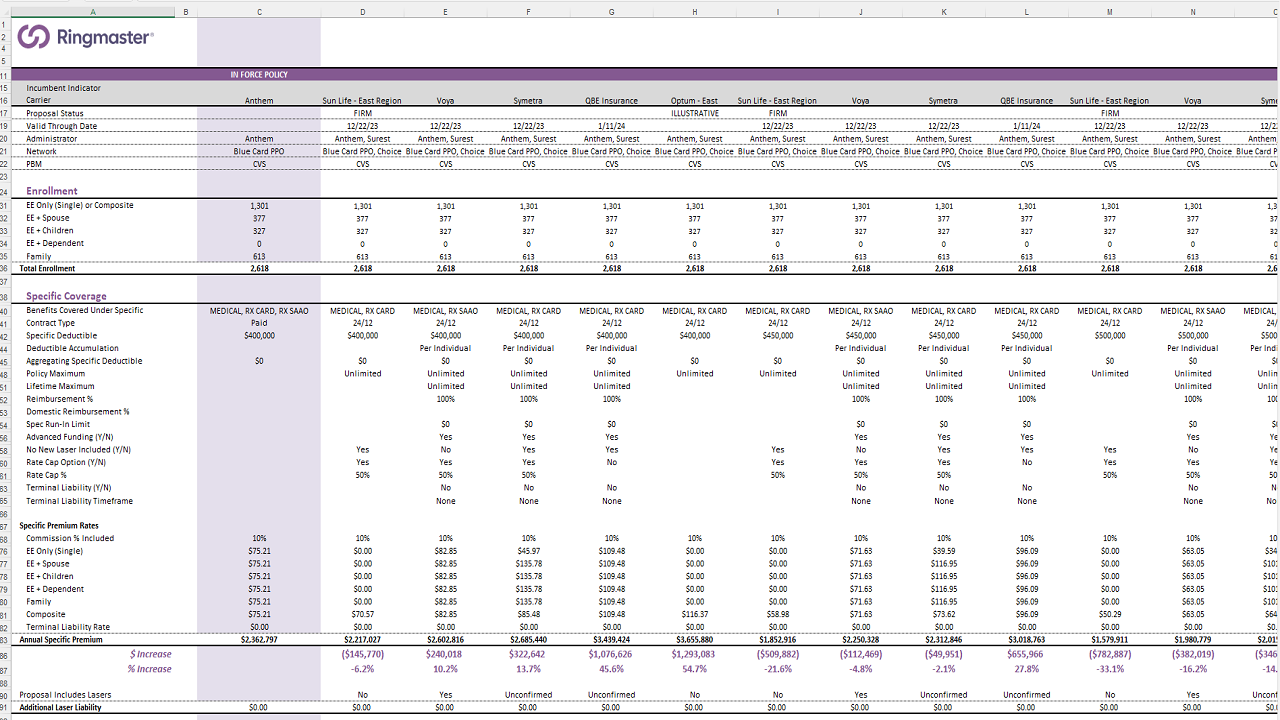Screen dimensions: 1280x720
Task: Click the -21.6% increase cell
Action: [778, 669]
